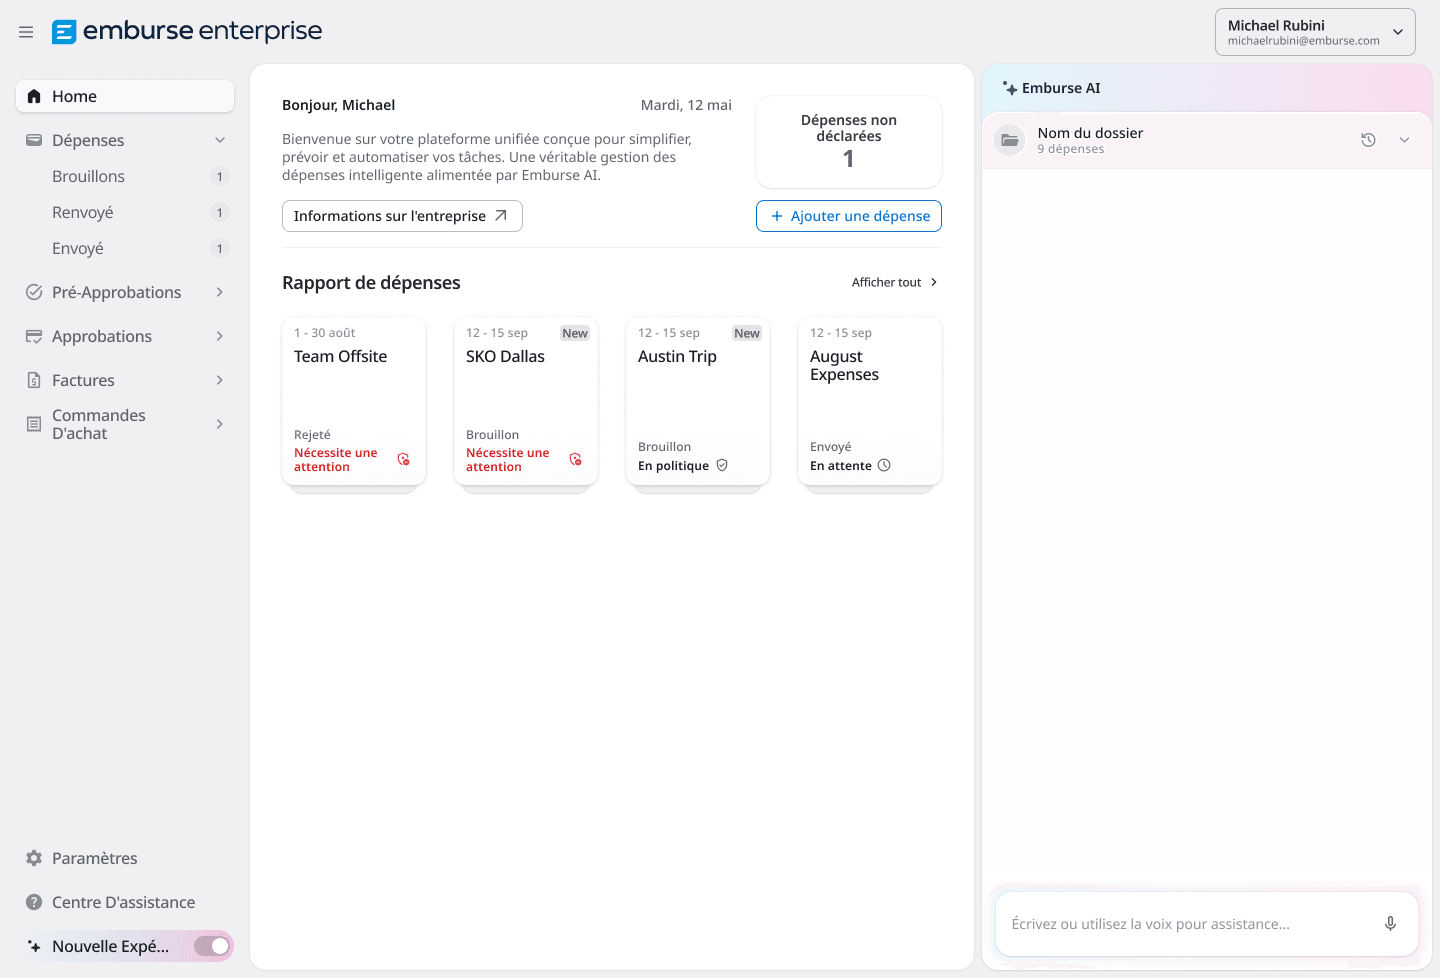Click the Approbations sidebar icon
This screenshot has height=978, width=1440.
pyautogui.click(x=34, y=336)
